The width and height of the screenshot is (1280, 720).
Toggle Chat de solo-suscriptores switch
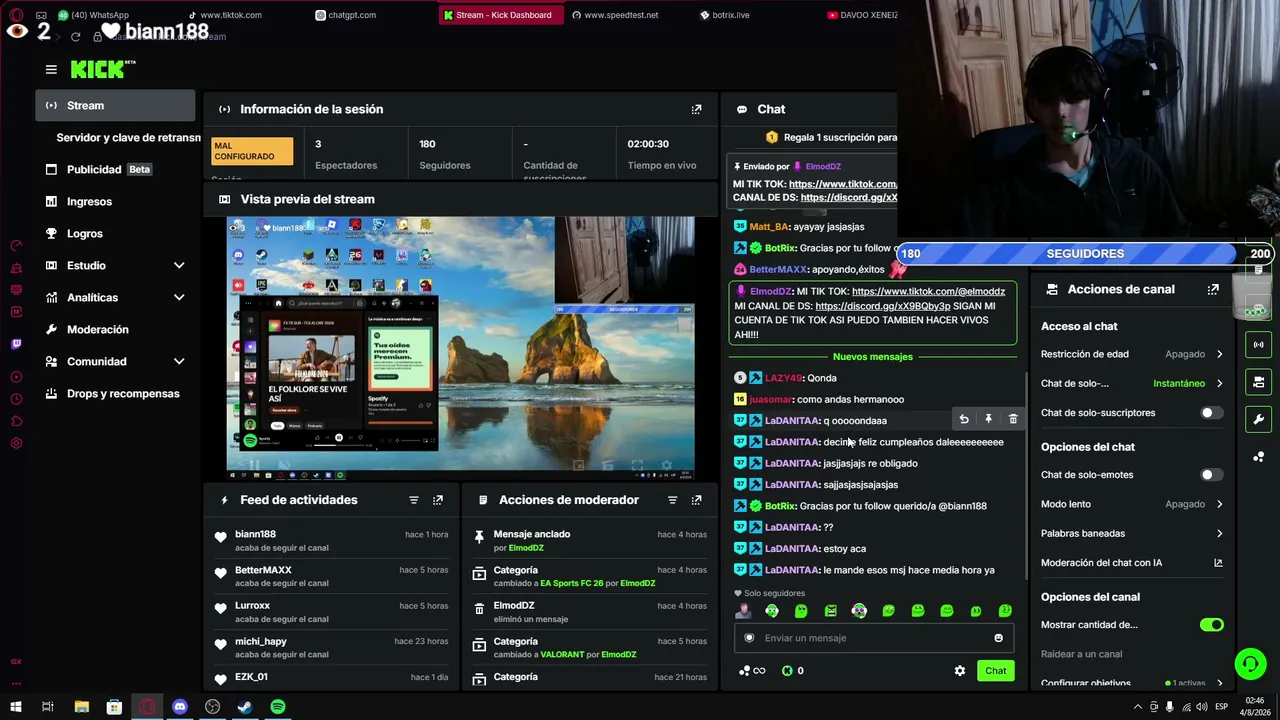point(1211,413)
